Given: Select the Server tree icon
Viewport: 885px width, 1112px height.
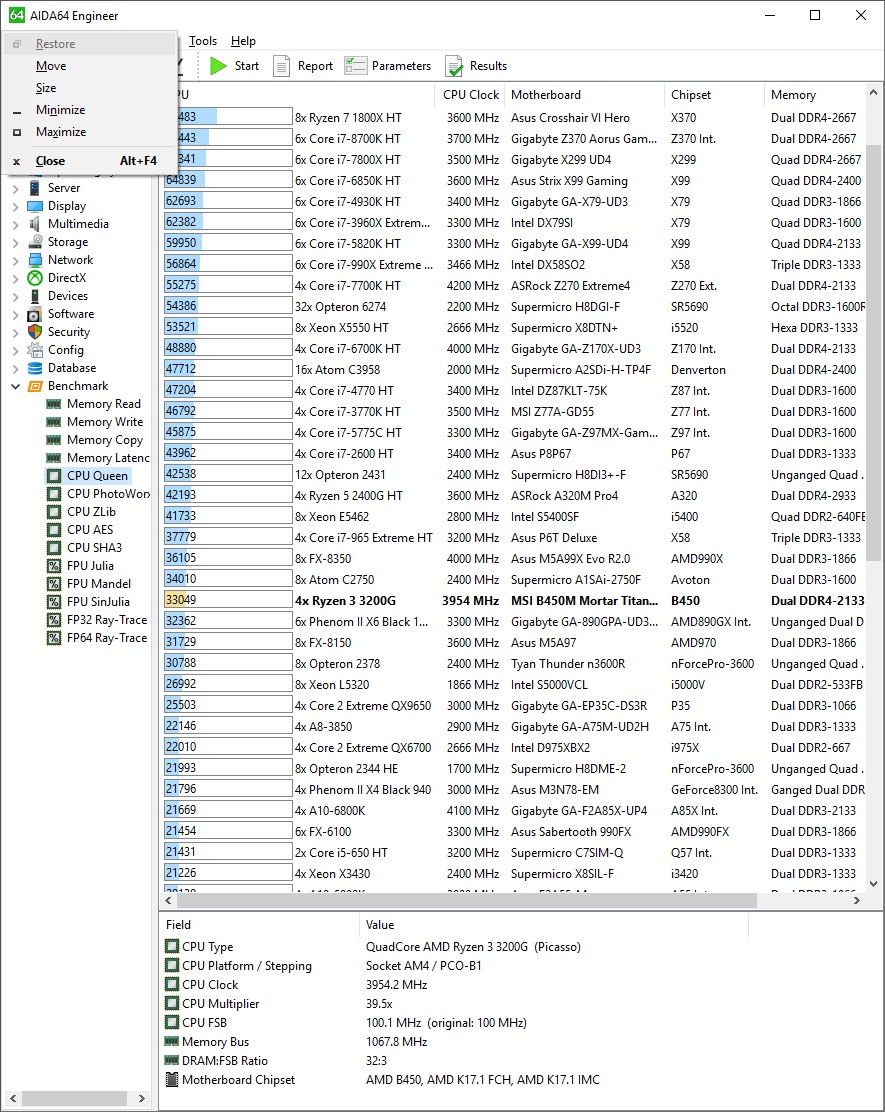Looking at the screenshot, I should 35,188.
